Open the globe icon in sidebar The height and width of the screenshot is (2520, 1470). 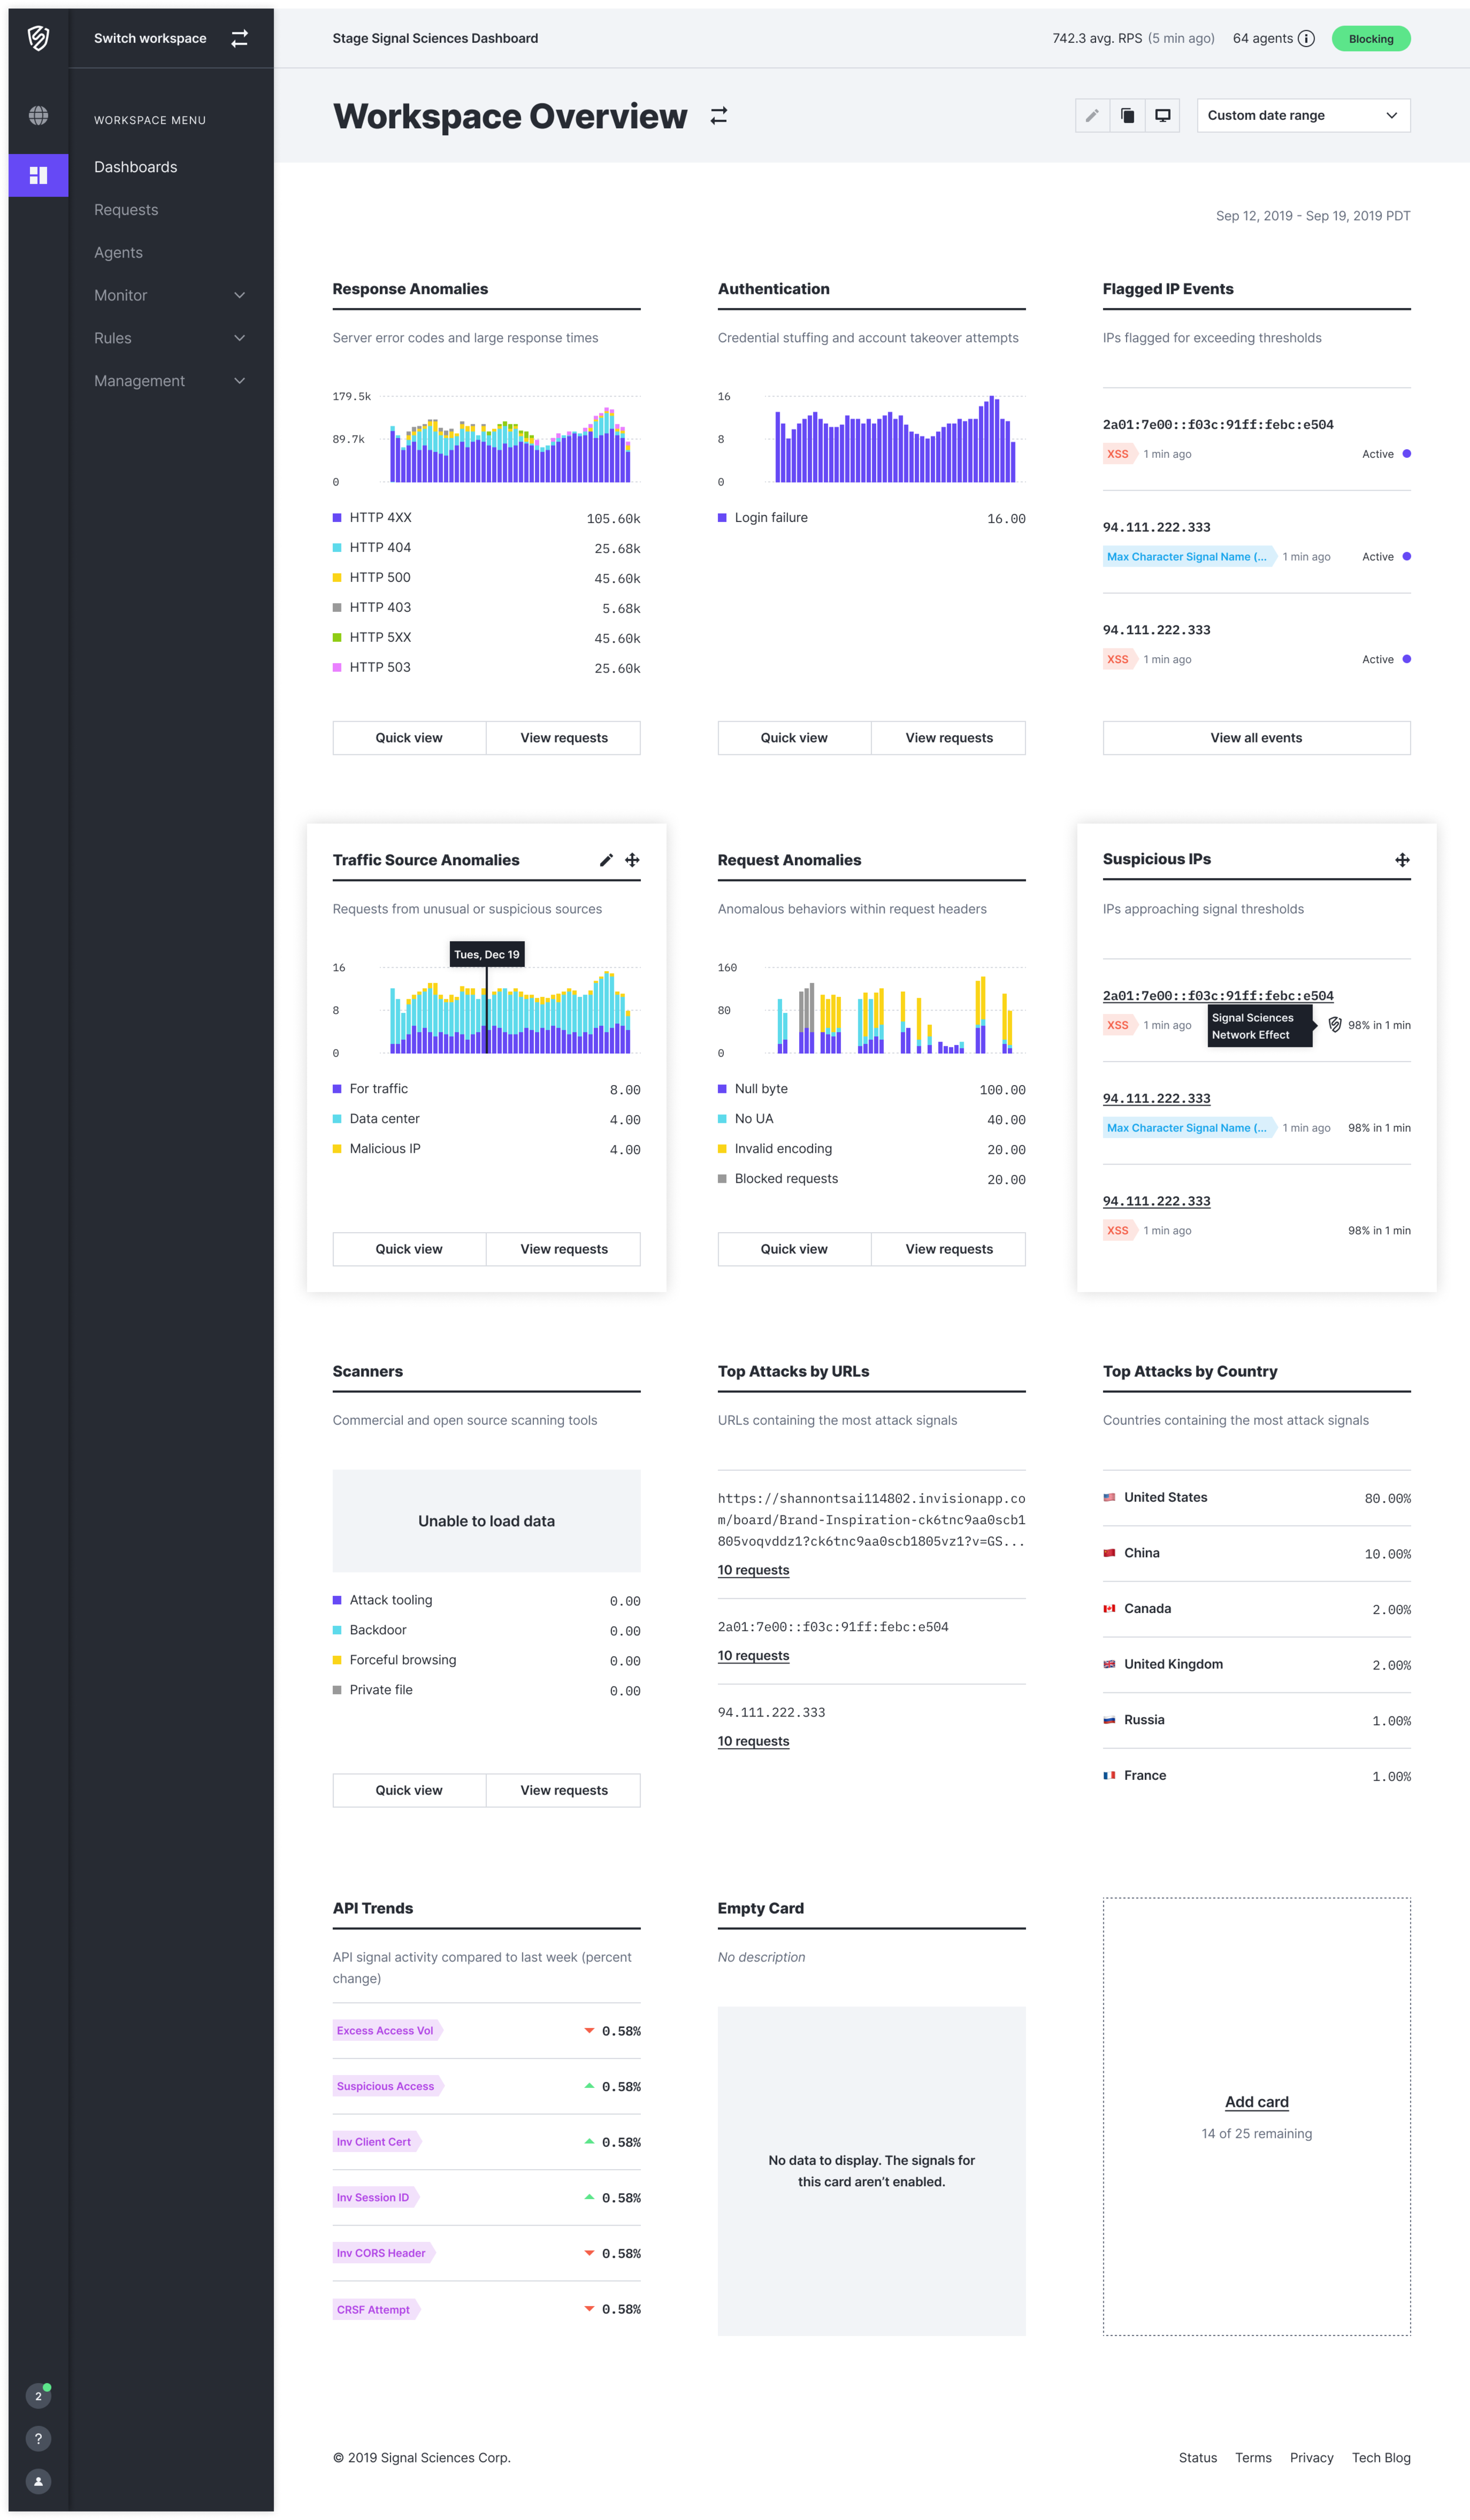coord(38,115)
